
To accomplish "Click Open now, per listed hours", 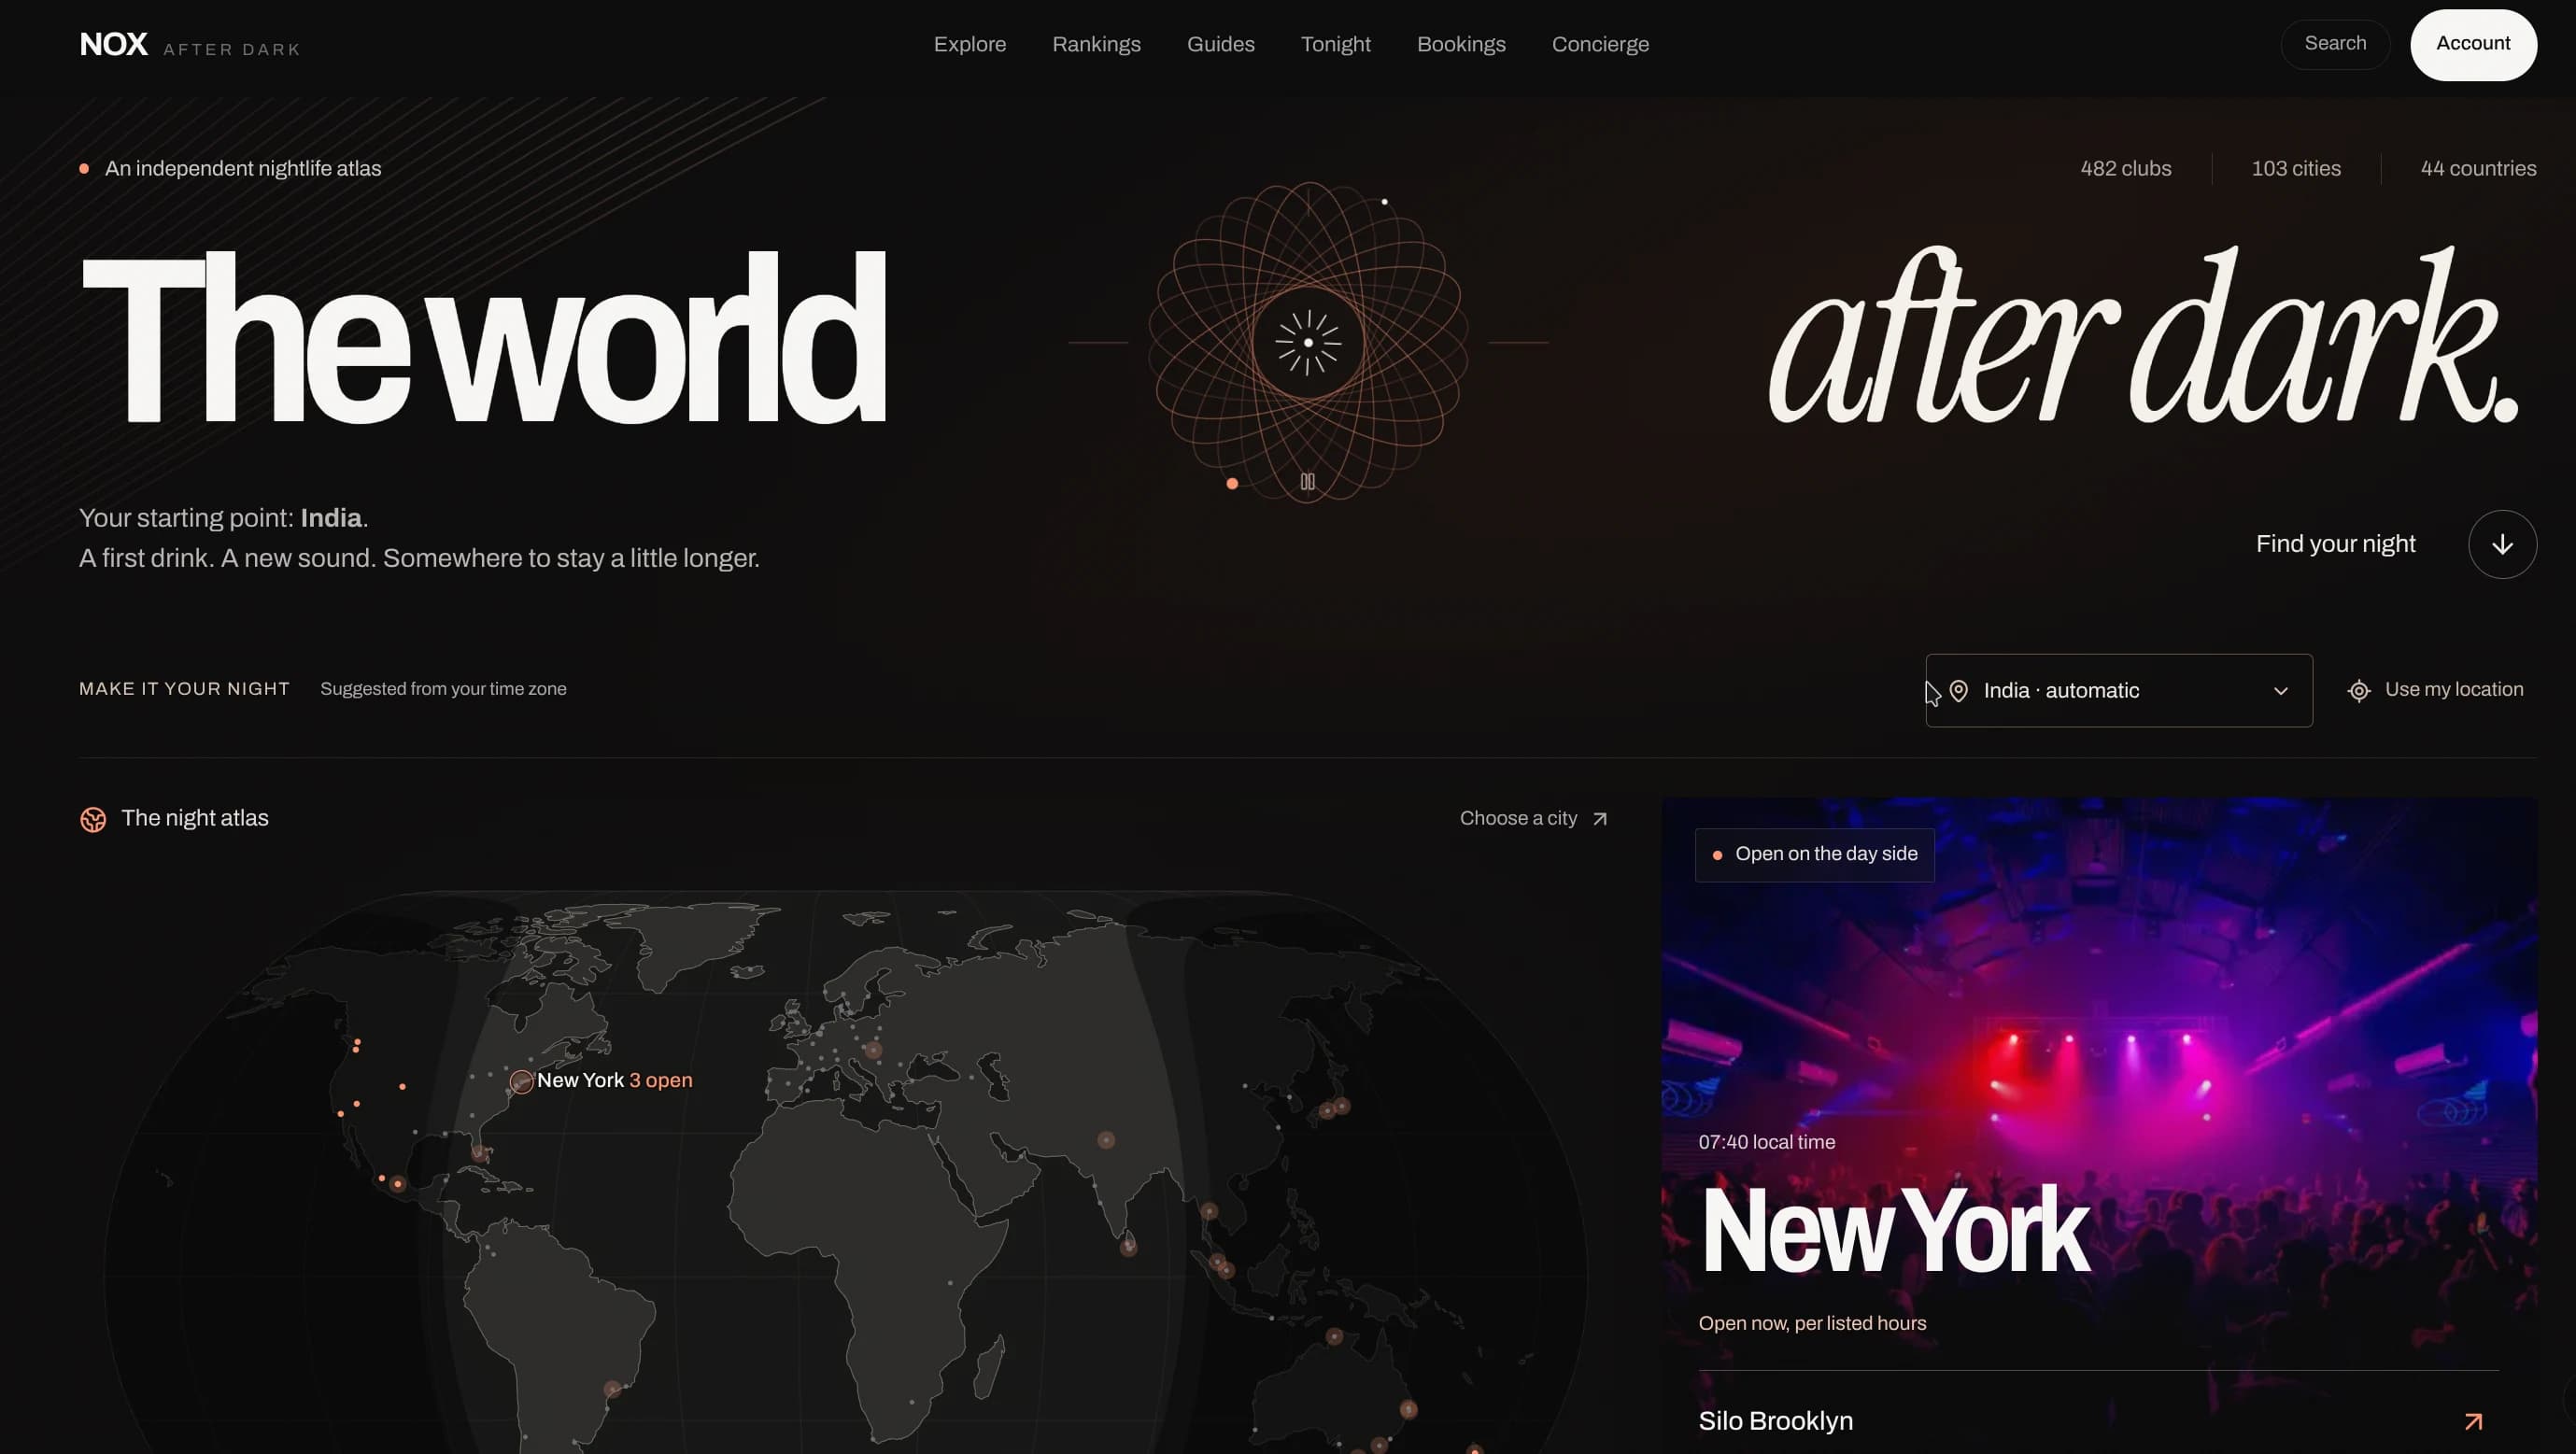I will (1812, 1323).
